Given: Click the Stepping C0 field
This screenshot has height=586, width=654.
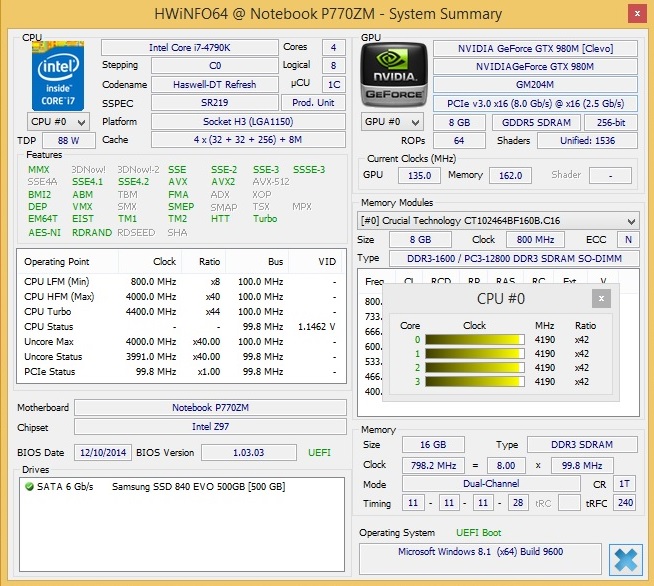Looking at the screenshot, I should coord(215,65).
